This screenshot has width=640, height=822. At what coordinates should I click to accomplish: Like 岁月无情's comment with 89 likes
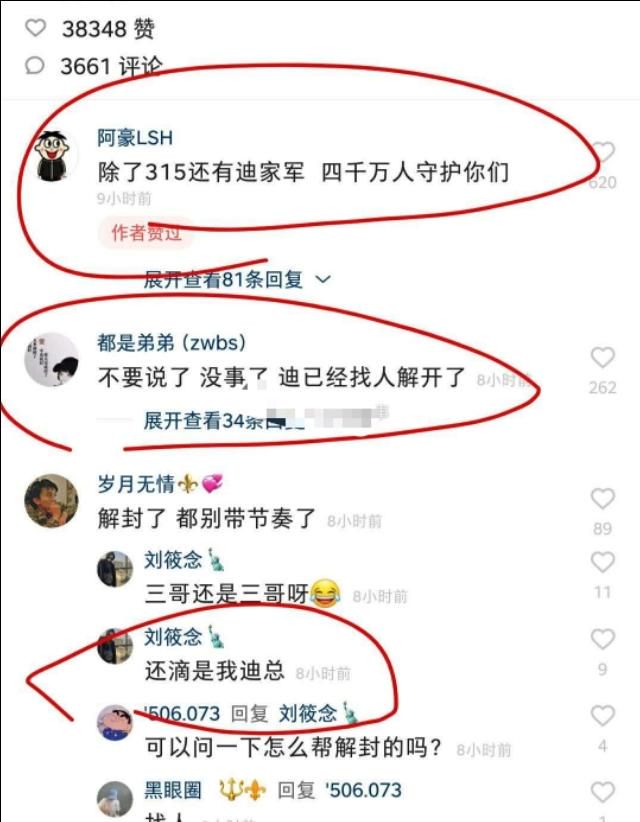(x=603, y=499)
